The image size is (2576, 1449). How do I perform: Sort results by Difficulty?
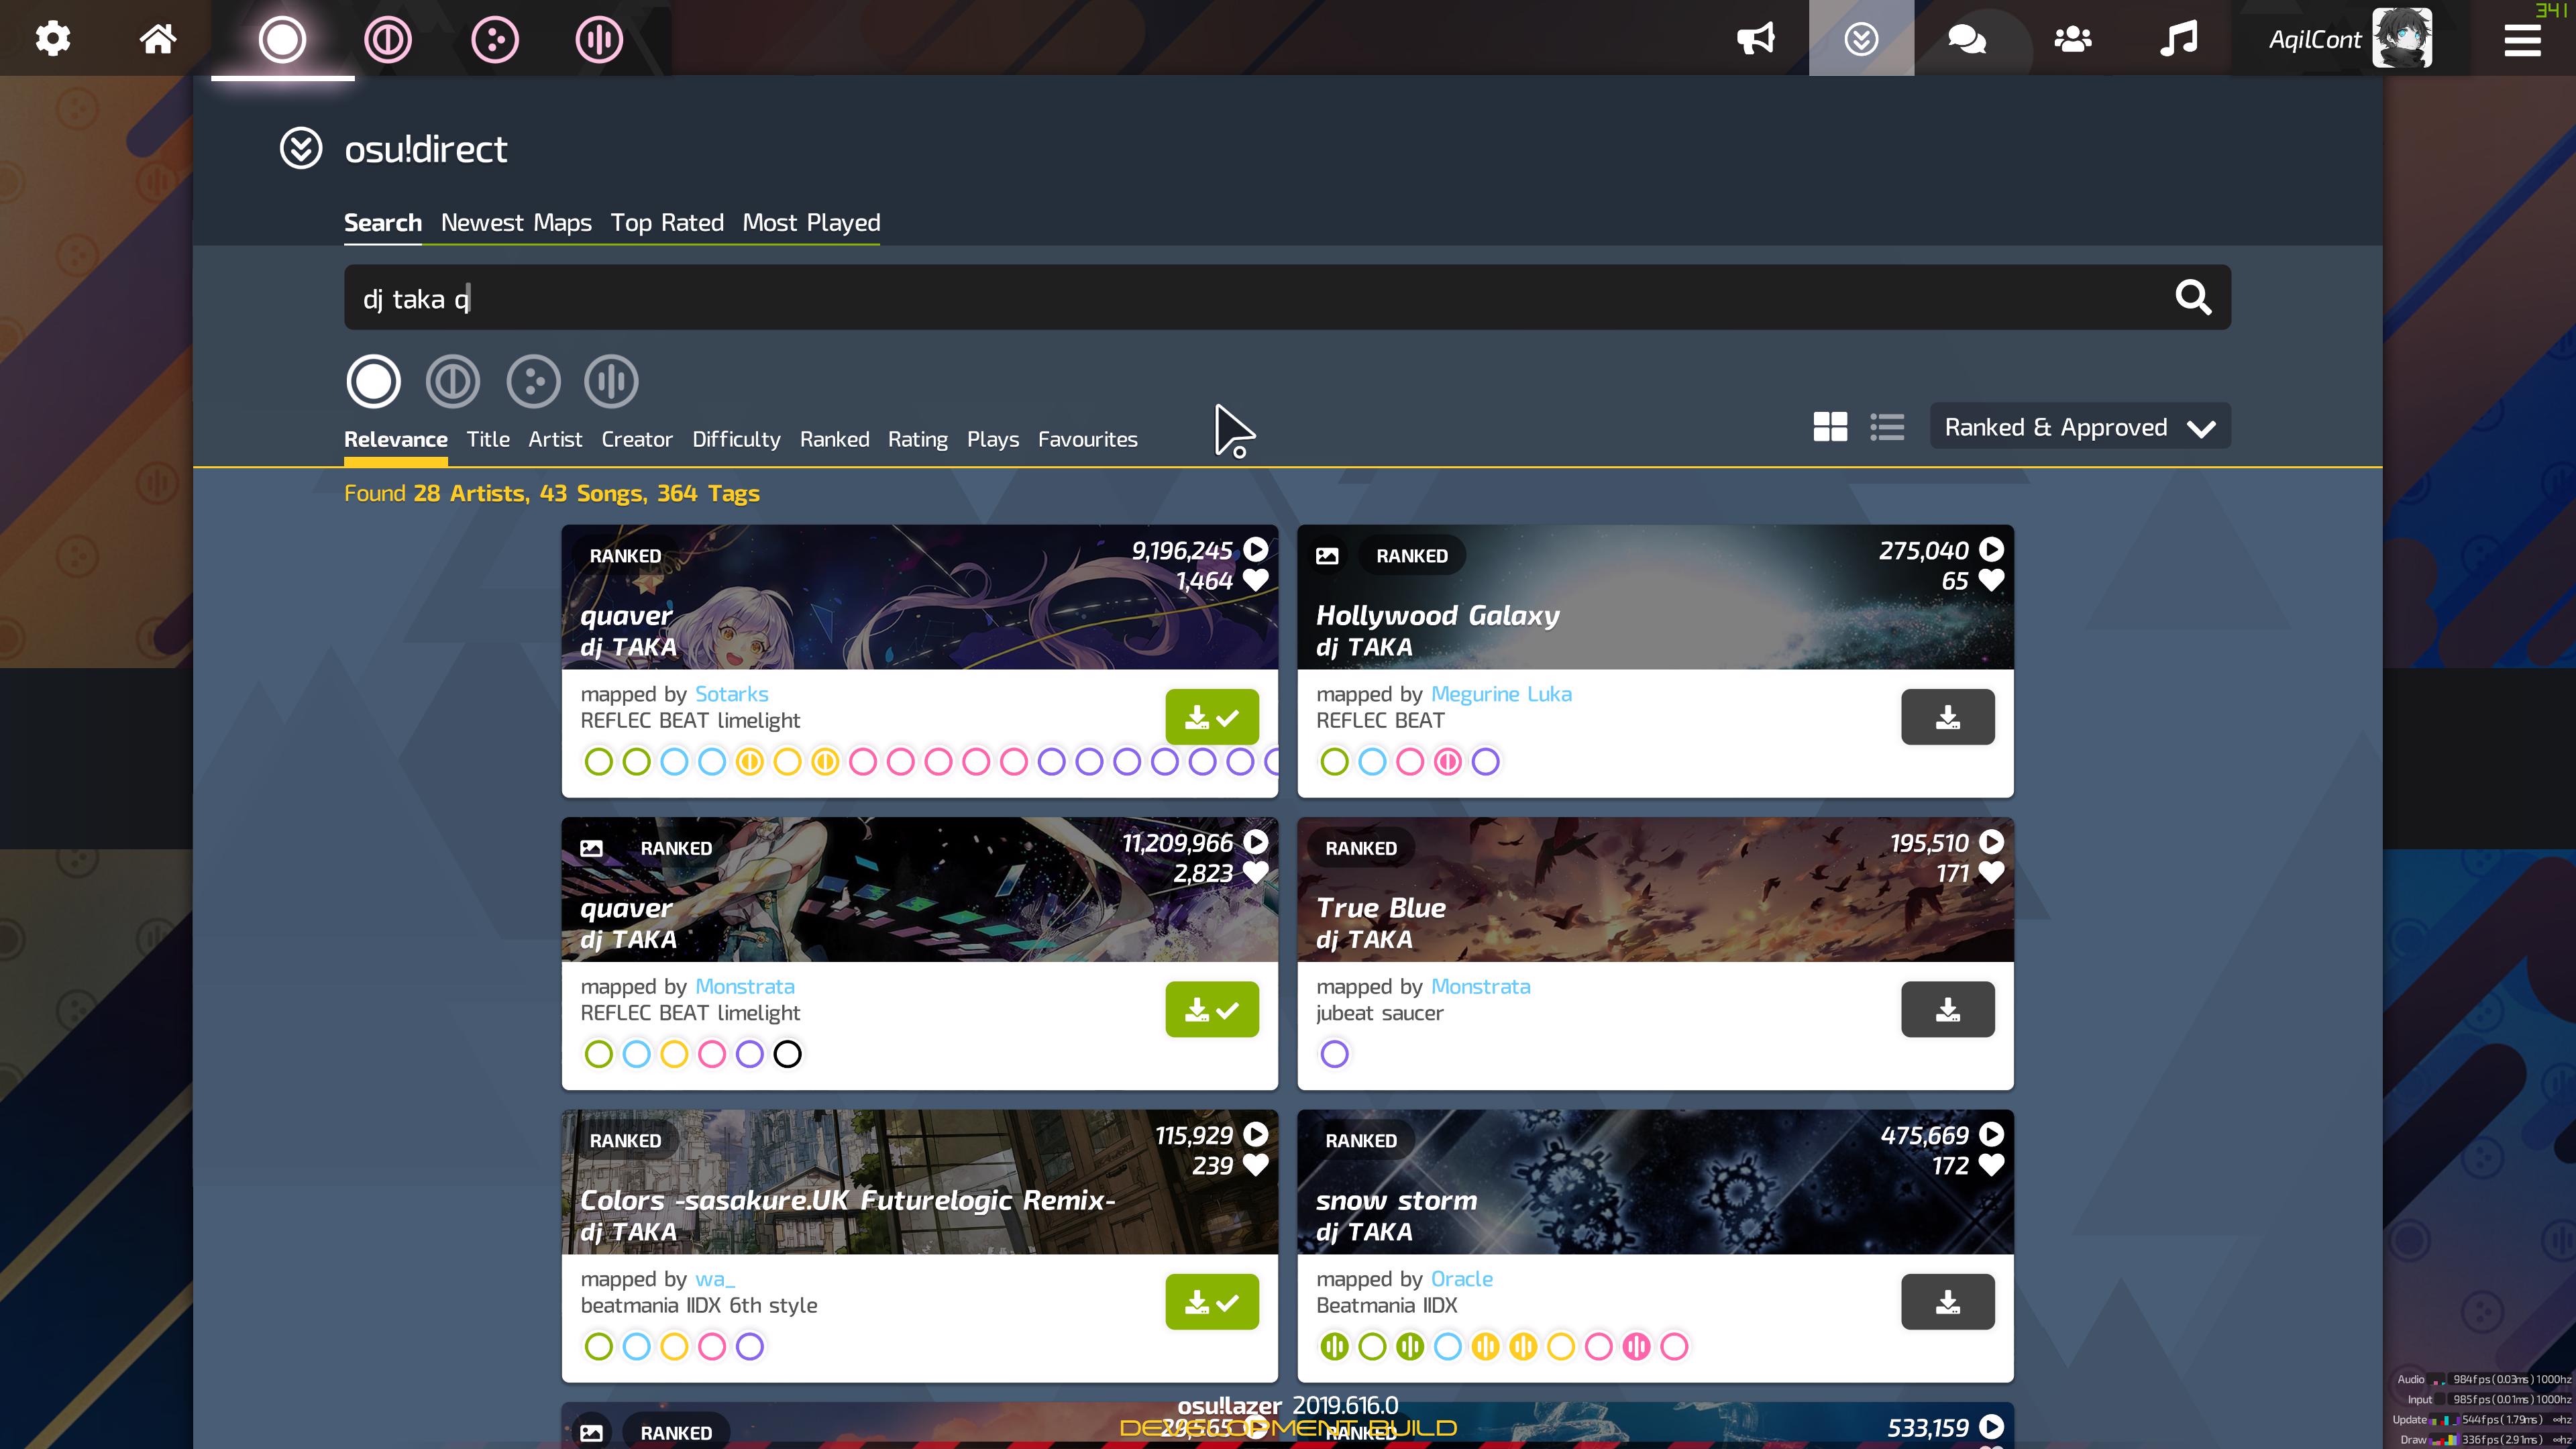736,439
